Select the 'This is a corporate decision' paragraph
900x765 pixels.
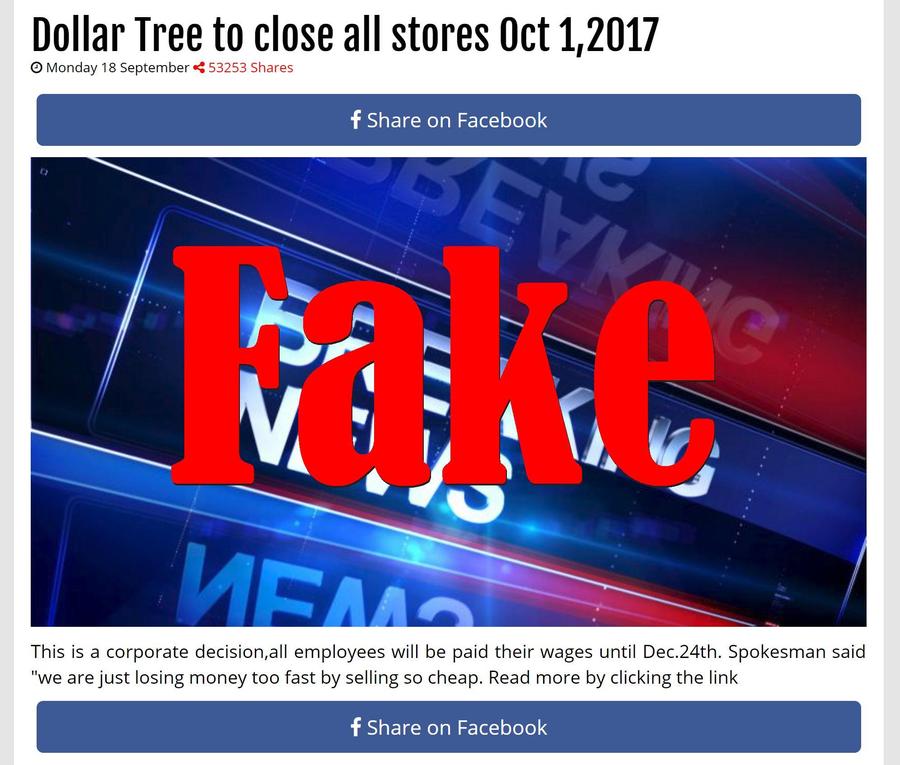(448, 665)
